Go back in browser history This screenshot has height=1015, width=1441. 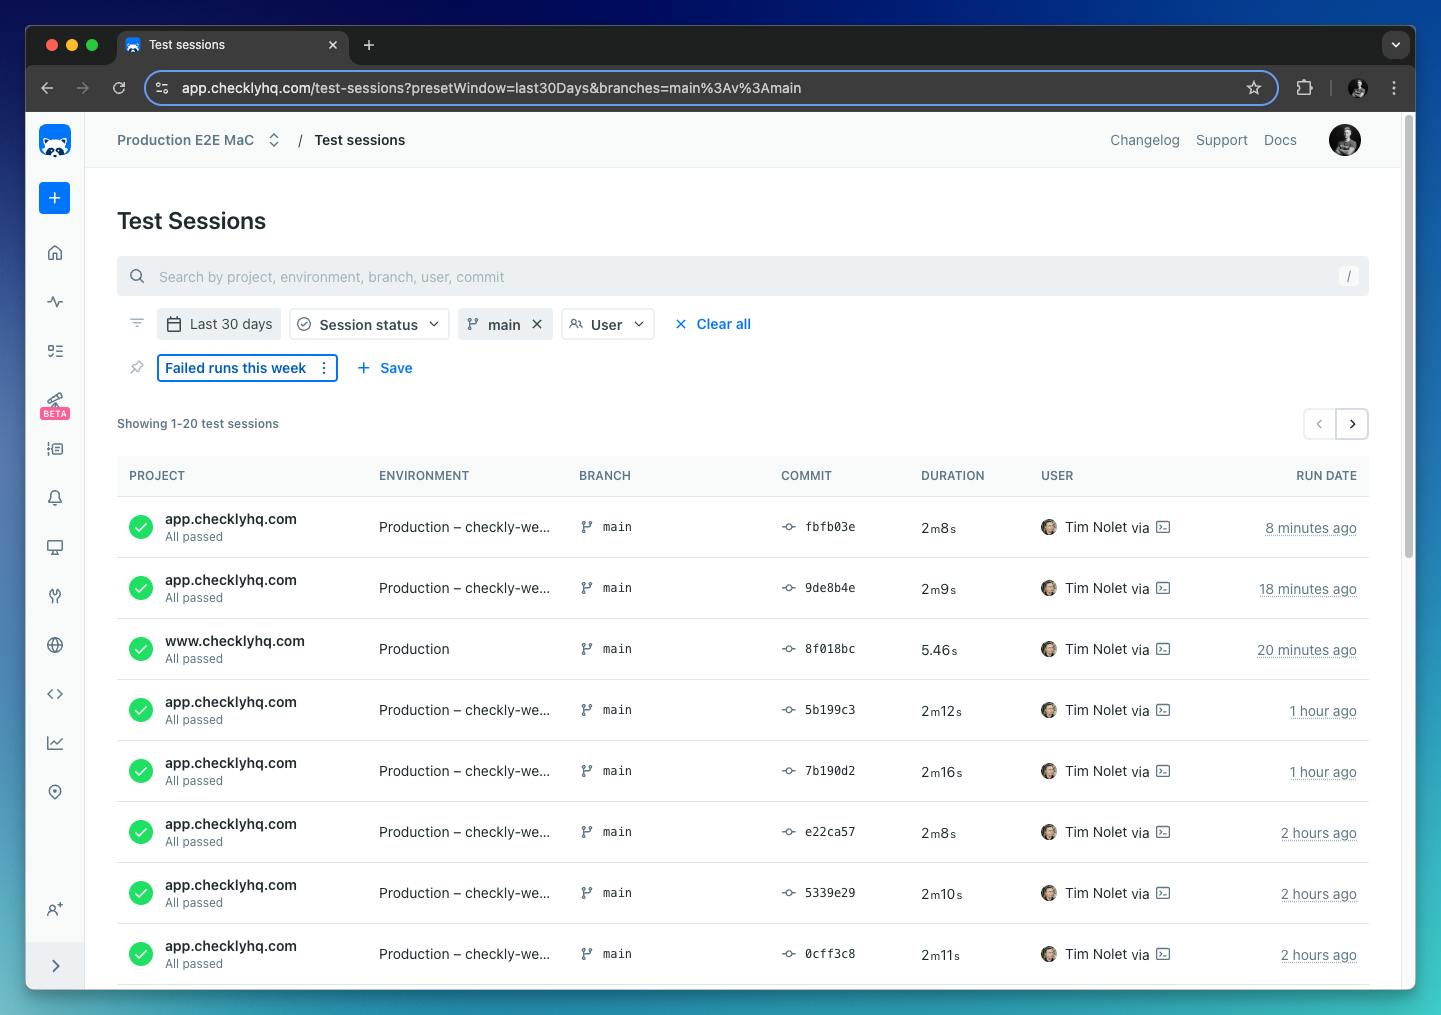47,88
